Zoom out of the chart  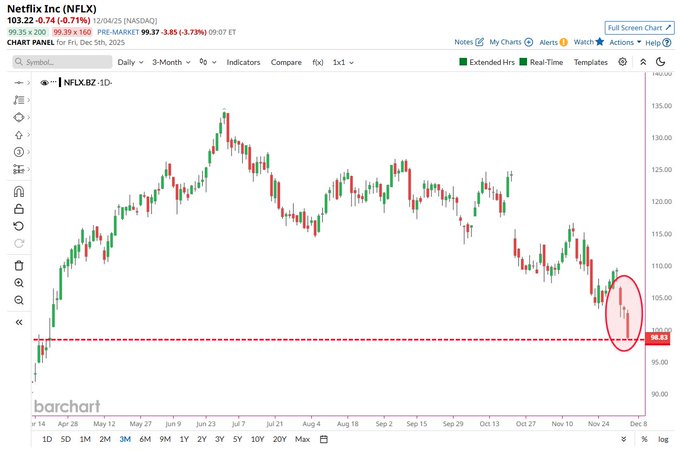(19, 300)
